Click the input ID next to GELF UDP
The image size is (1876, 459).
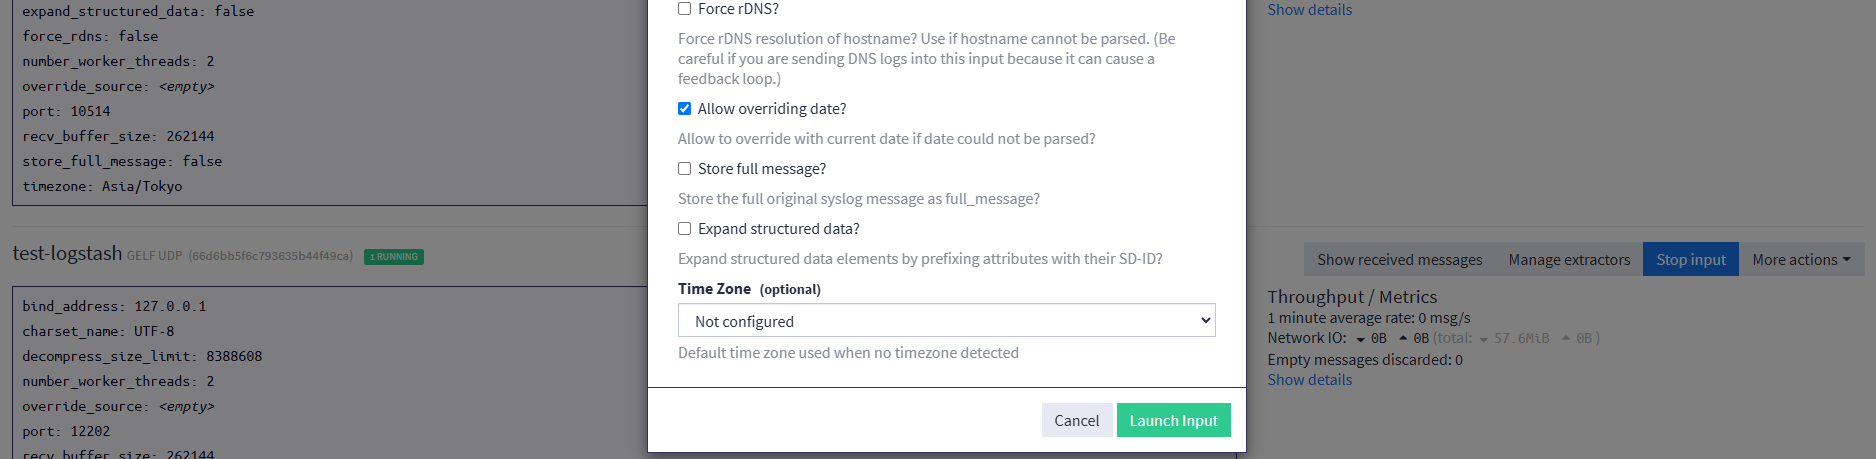click(x=270, y=256)
